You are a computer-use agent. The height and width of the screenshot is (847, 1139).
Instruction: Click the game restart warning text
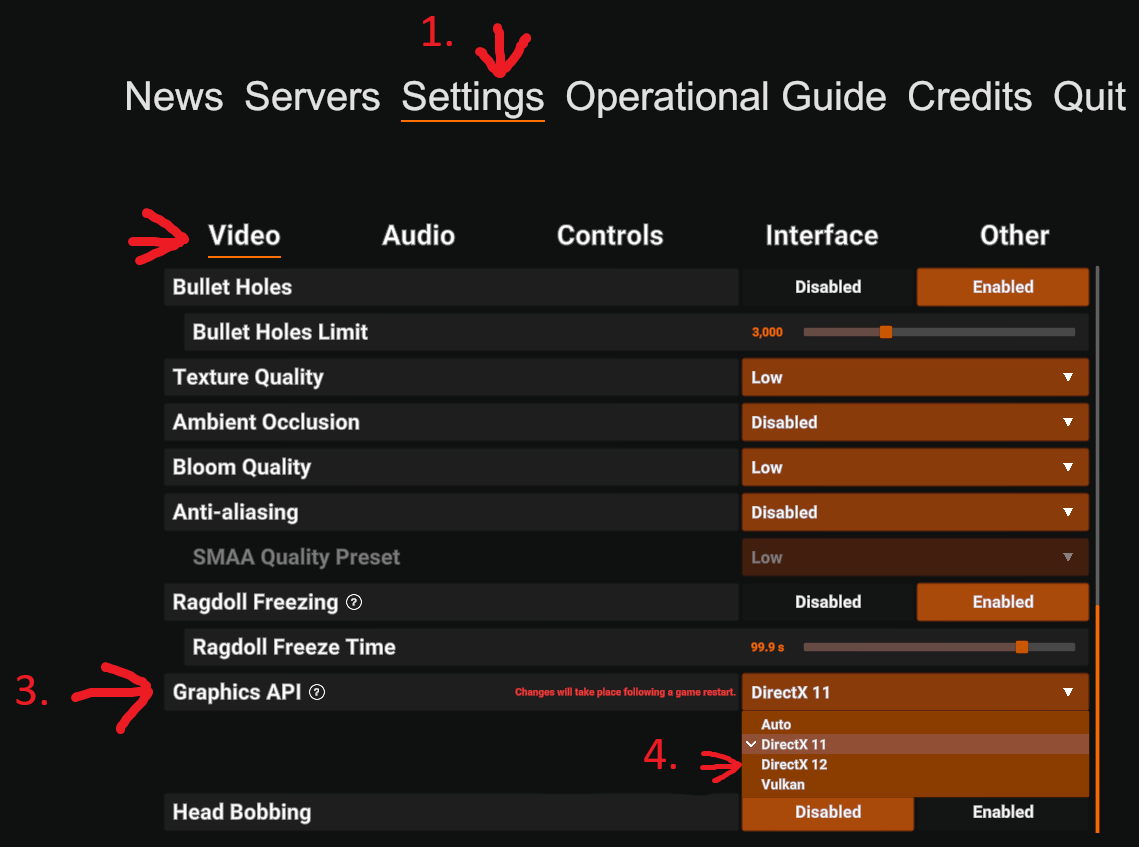click(625, 692)
